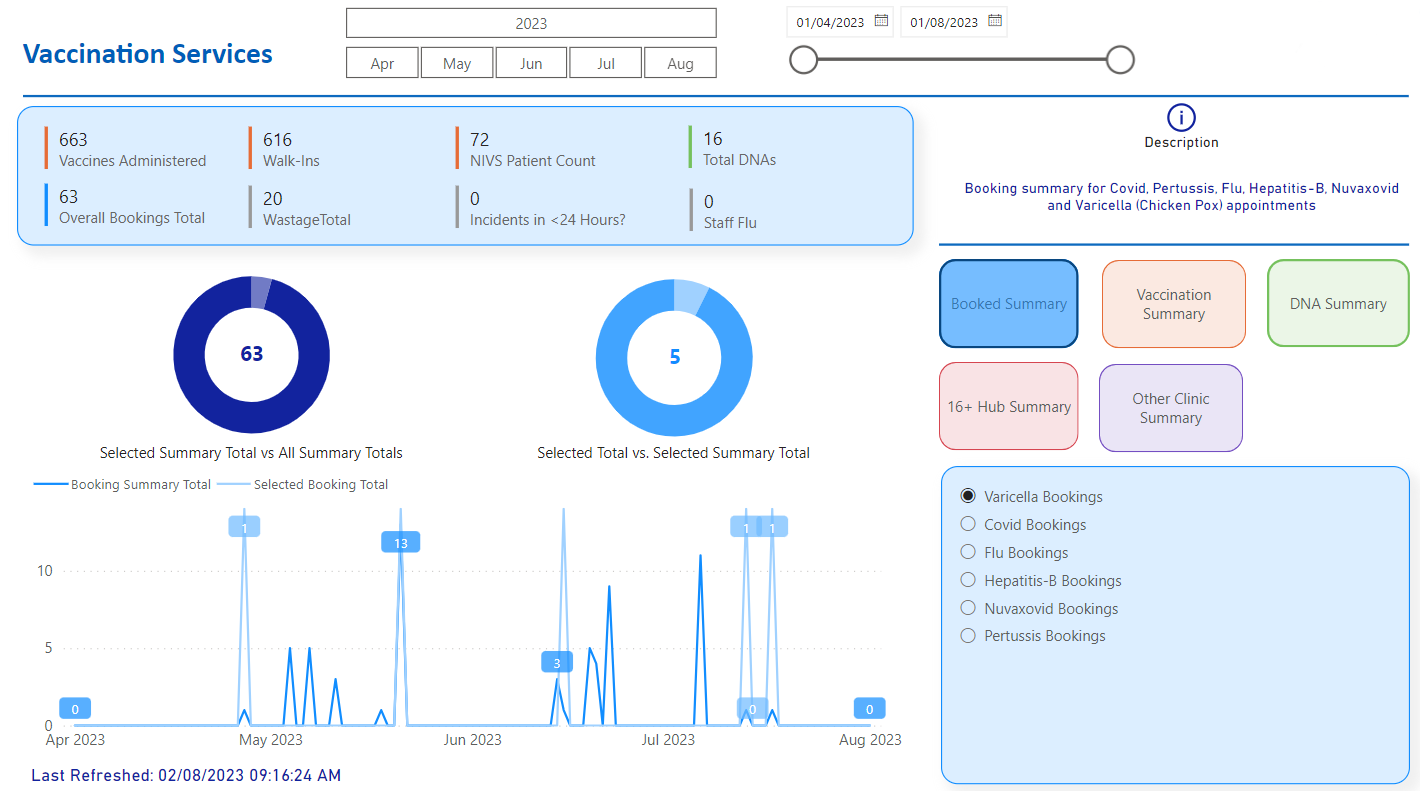Click the Selected Booking Total legend entry
Screen dimensions: 1420x791
(303, 484)
